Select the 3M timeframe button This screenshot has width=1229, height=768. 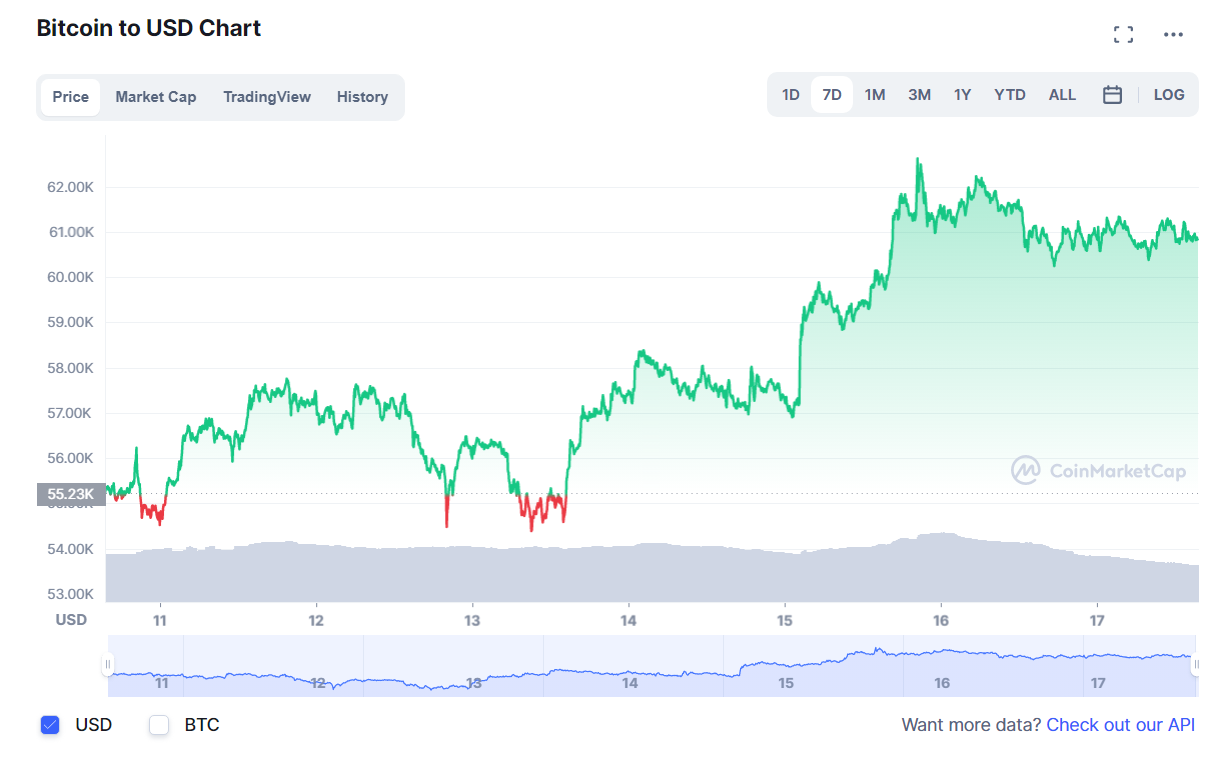(919, 94)
